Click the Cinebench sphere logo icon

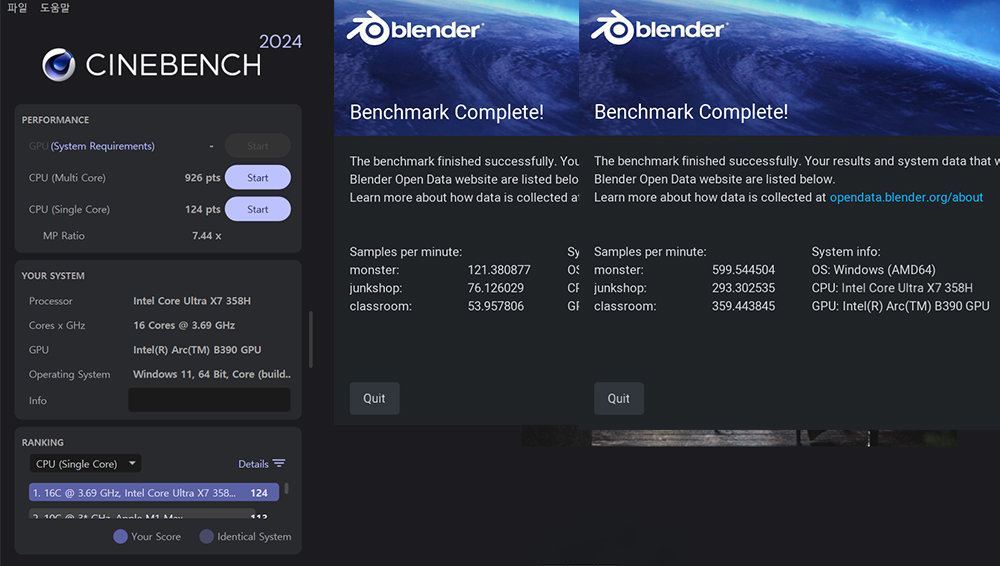pyautogui.click(x=59, y=65)
